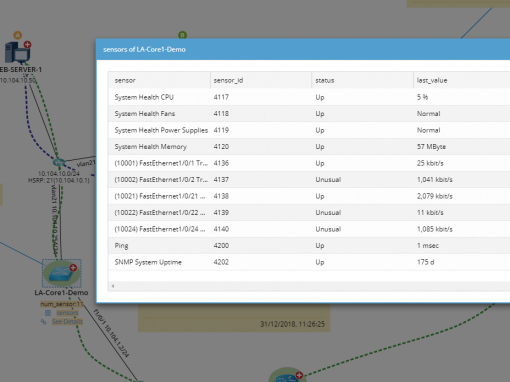This screenshot has height=382, width=510.
Task: Open See Details link under LA-Core1-Demo
Action: point(67,322)
